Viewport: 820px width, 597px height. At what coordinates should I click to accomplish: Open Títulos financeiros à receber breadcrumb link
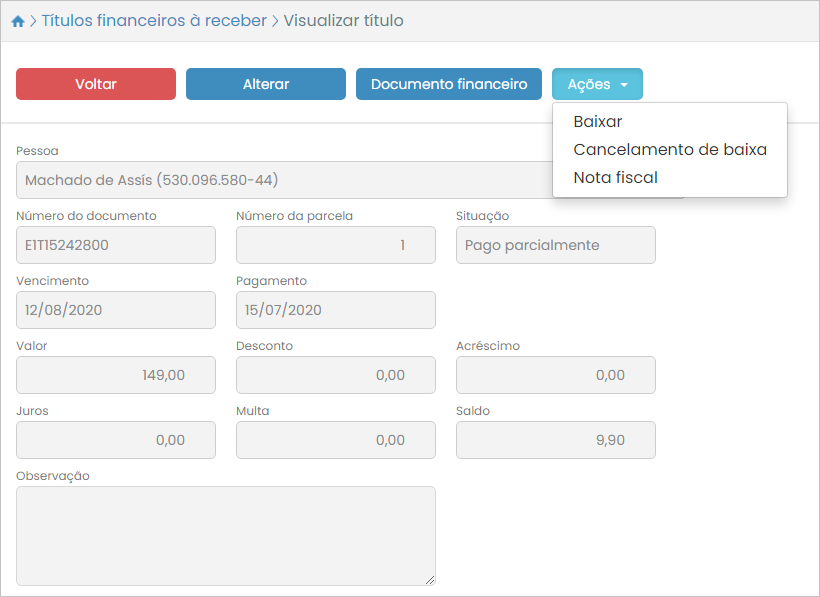click(154, 21)
